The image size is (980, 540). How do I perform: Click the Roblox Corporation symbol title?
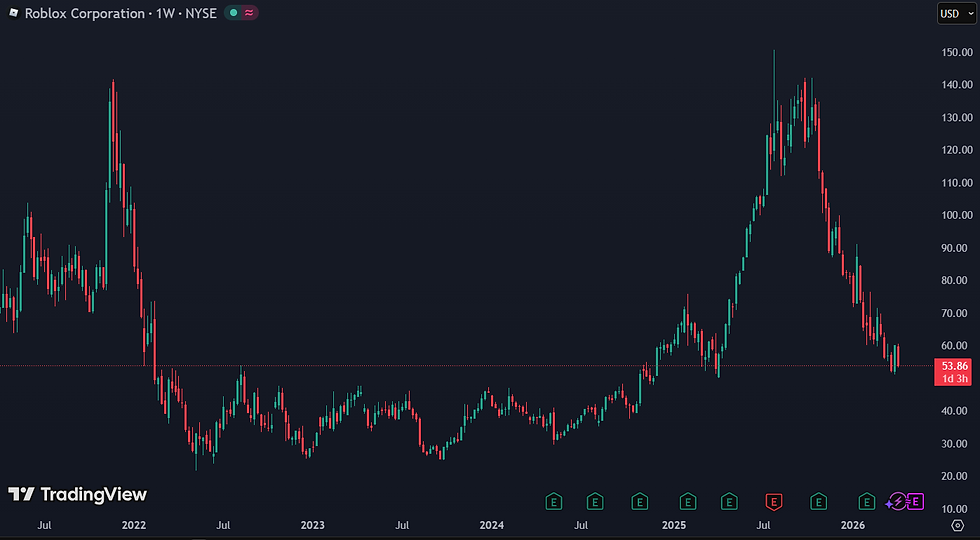[84, 13]
